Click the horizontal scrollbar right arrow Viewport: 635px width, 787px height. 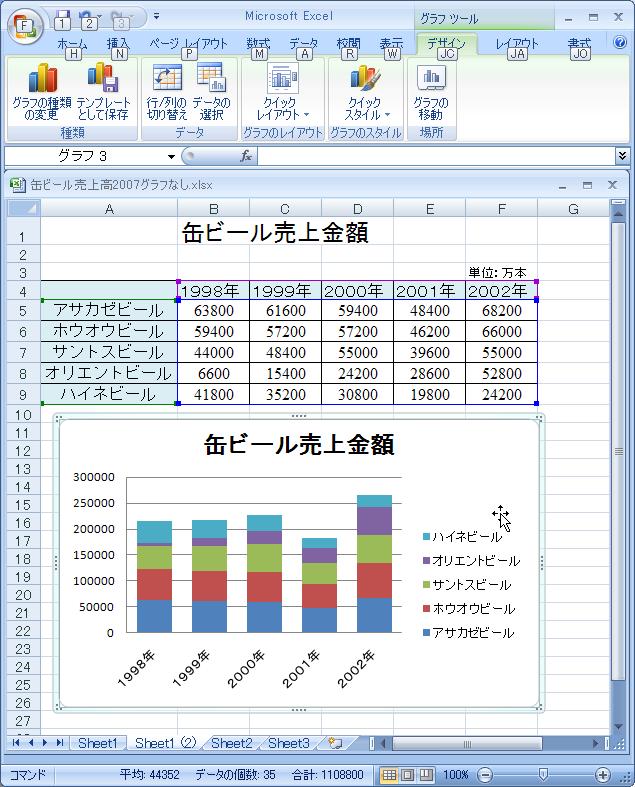click(596, 743)
